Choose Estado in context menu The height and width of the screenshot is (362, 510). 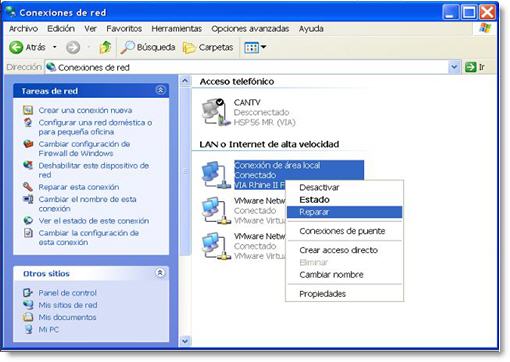coord(344,200)
